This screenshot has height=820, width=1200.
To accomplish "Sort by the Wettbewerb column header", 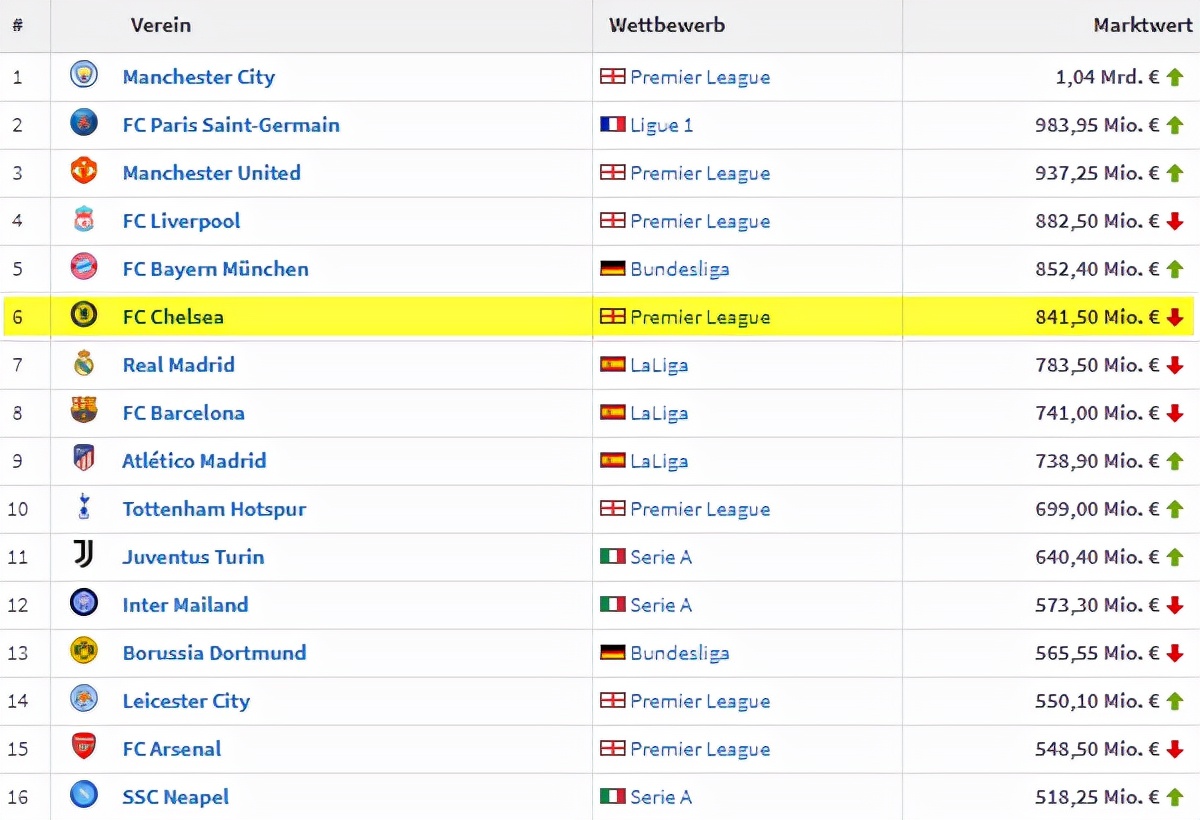I will [666, 25].
